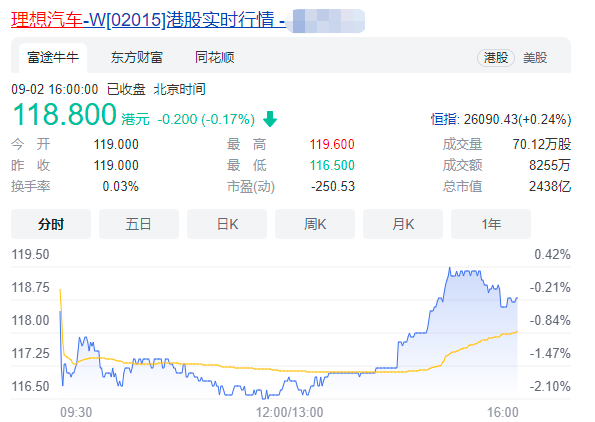
Task: Click the 总市值 value 2438亿
Action: click(x=550, y=187)
